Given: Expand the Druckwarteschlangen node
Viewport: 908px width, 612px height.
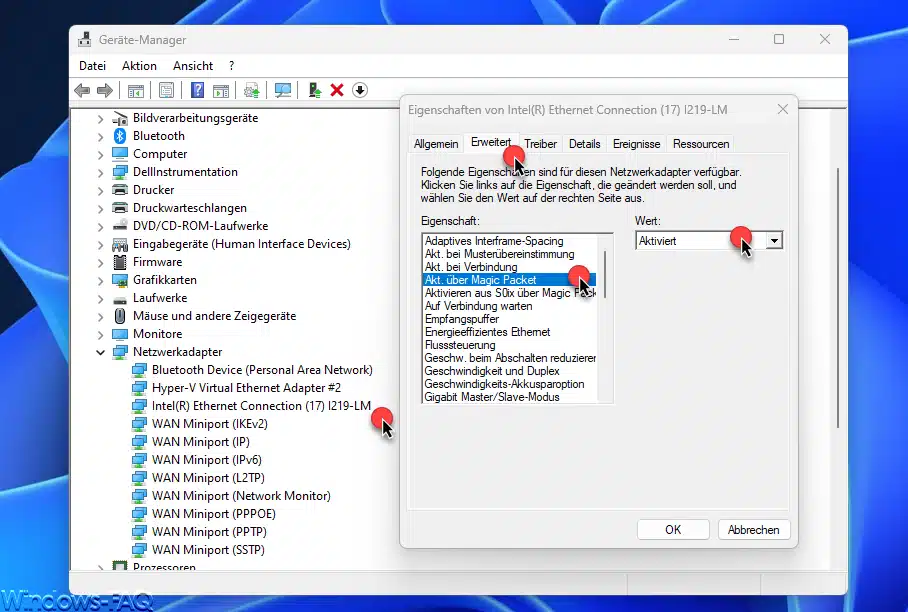Looking at the screenshot, I should click(100, 208).
